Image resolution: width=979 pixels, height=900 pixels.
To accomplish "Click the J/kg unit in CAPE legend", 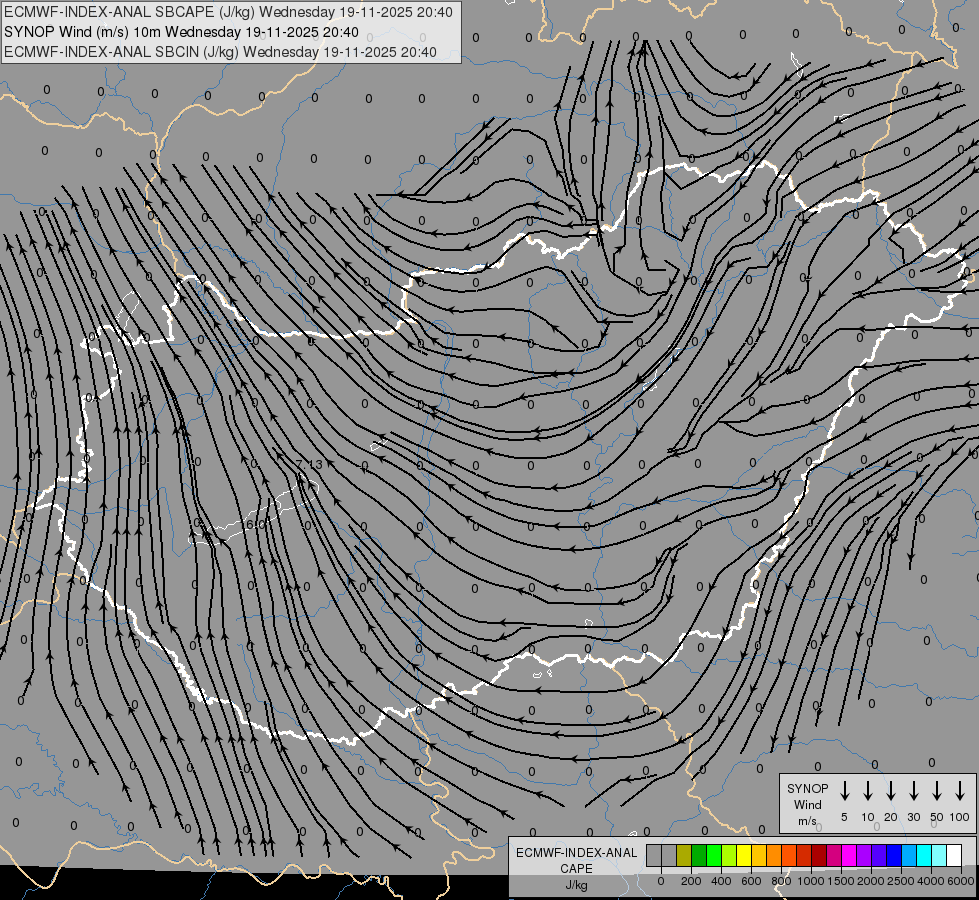I will (576, 885).
